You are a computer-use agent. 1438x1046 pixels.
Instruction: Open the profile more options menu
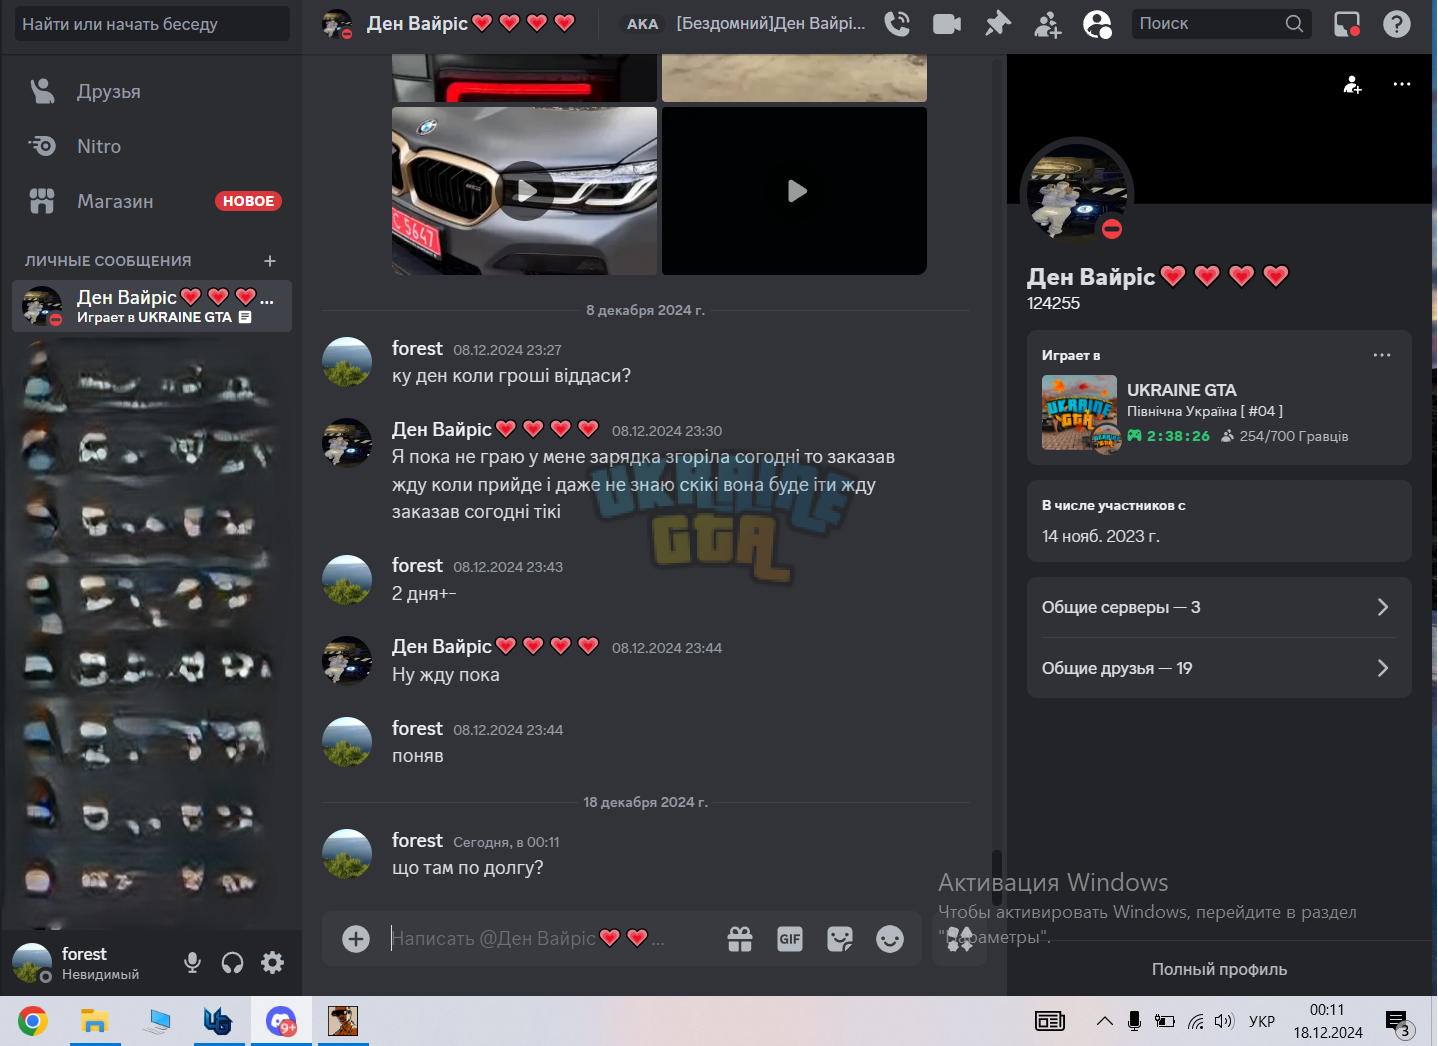1402,84
